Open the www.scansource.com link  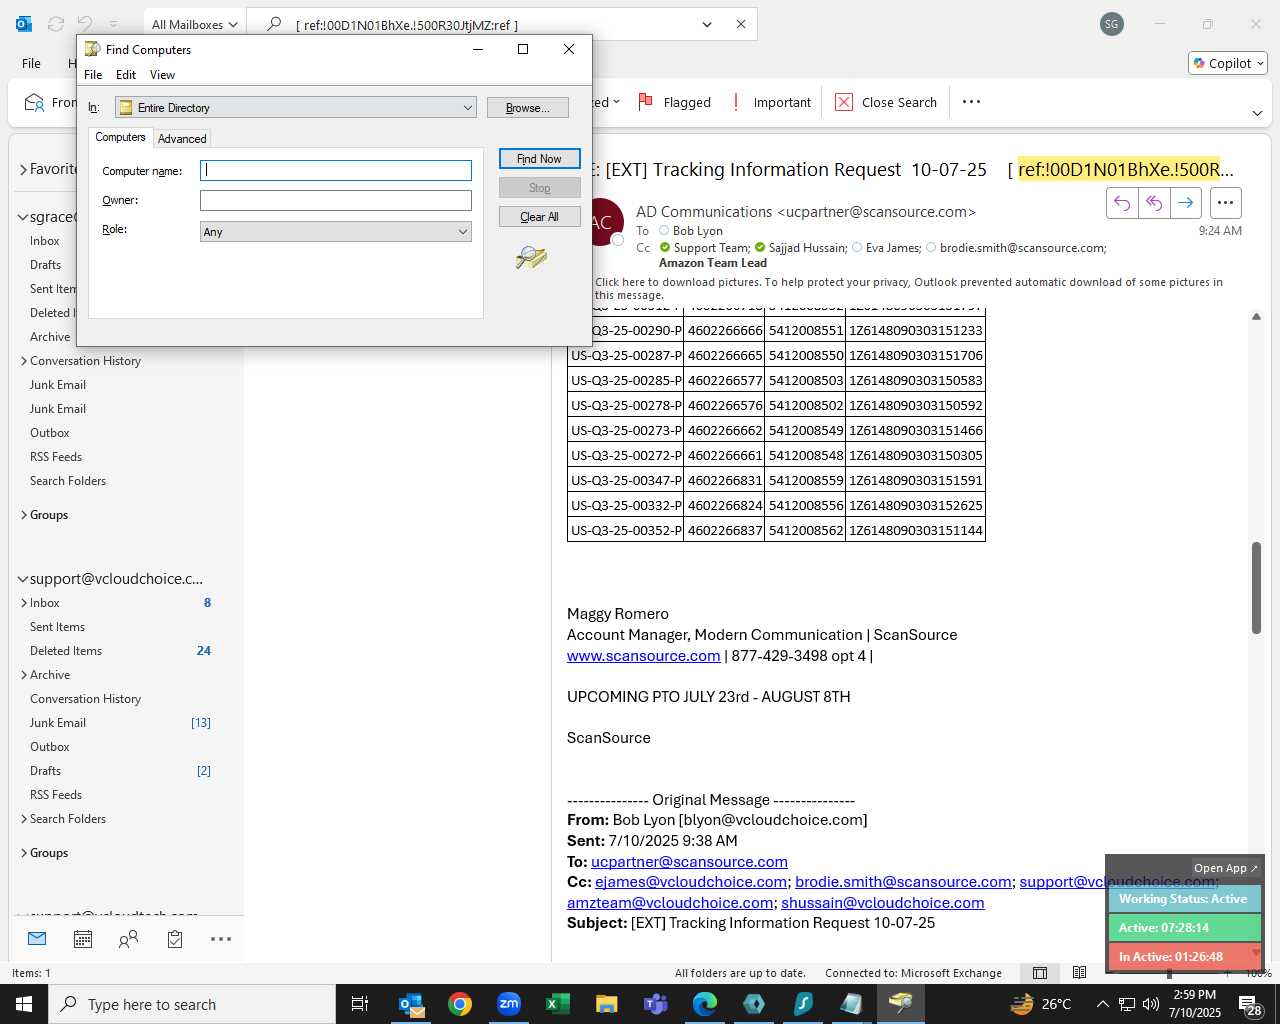coord(643,656)
